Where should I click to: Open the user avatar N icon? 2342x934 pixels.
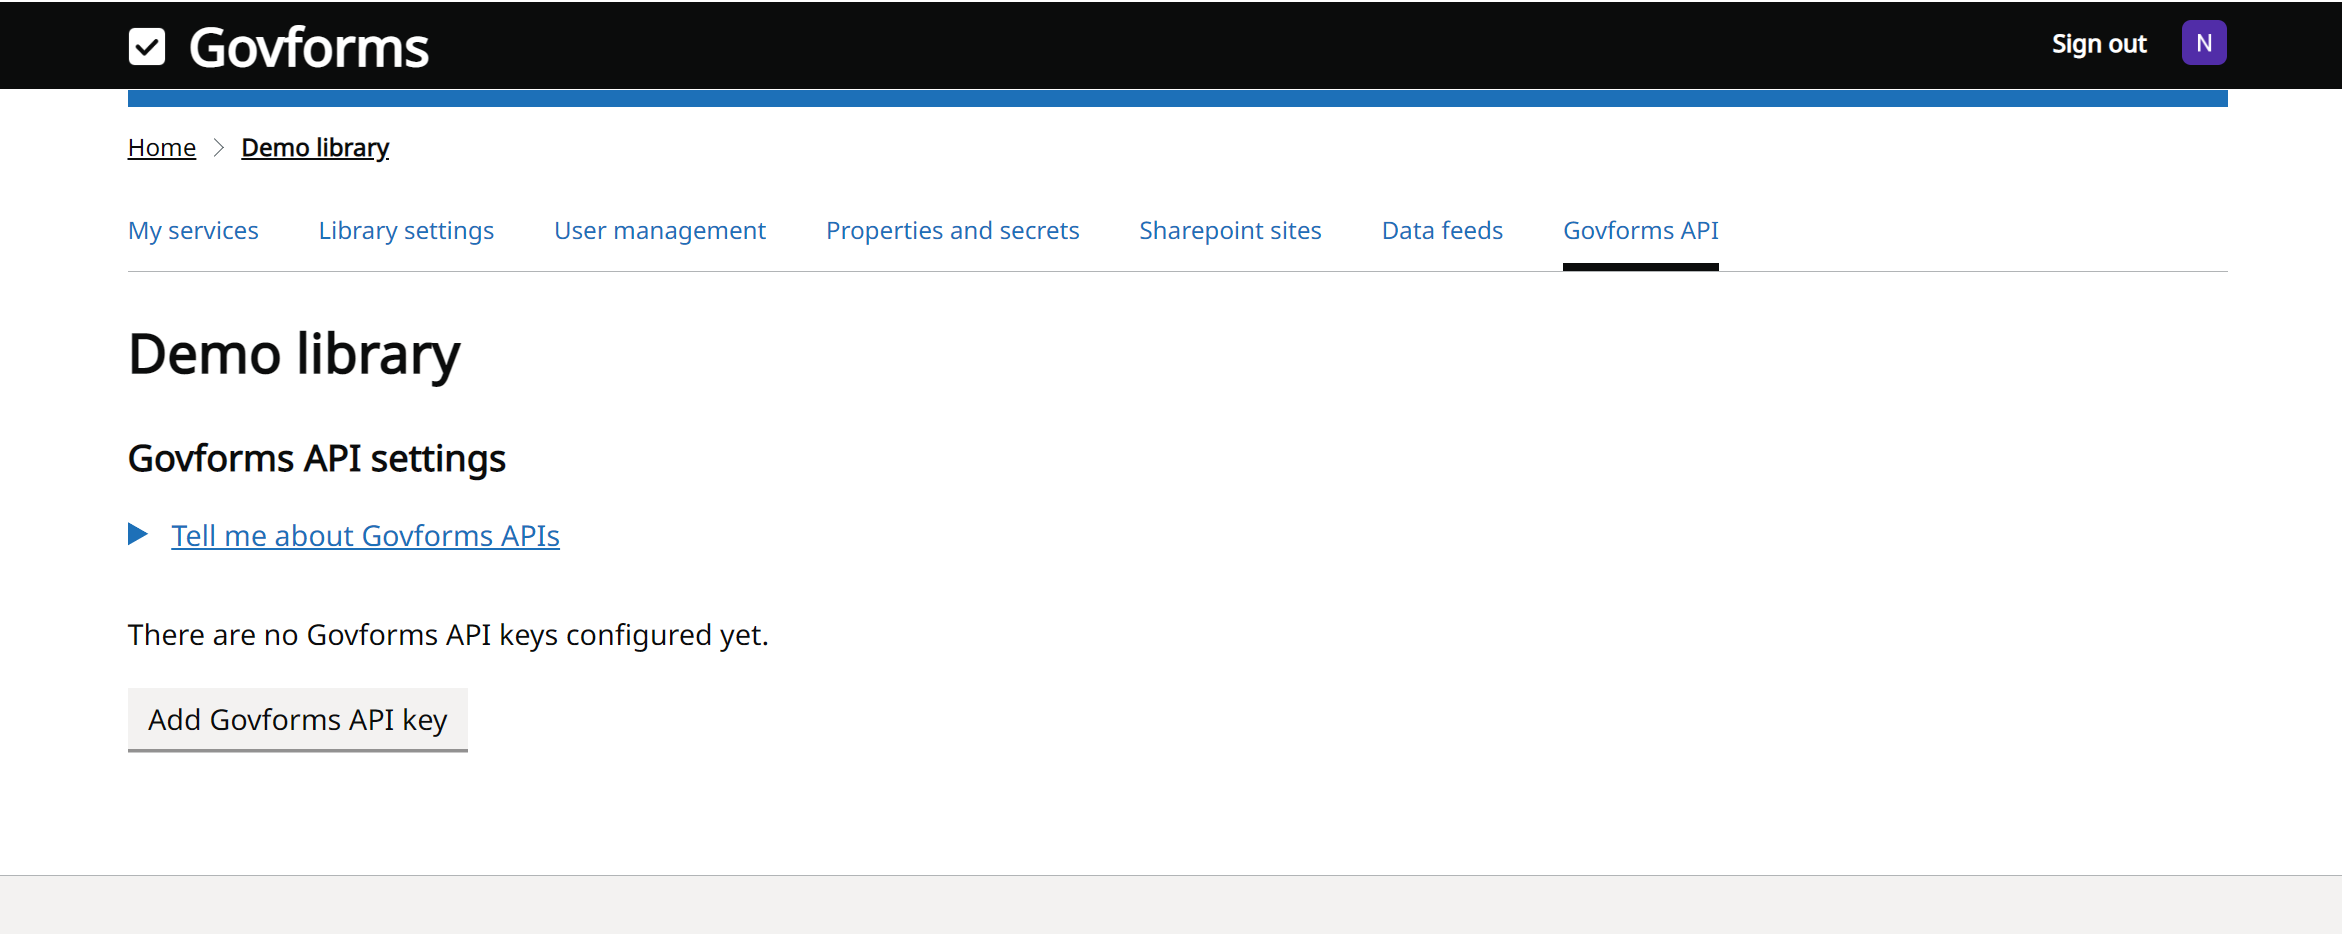(2203, 43)
